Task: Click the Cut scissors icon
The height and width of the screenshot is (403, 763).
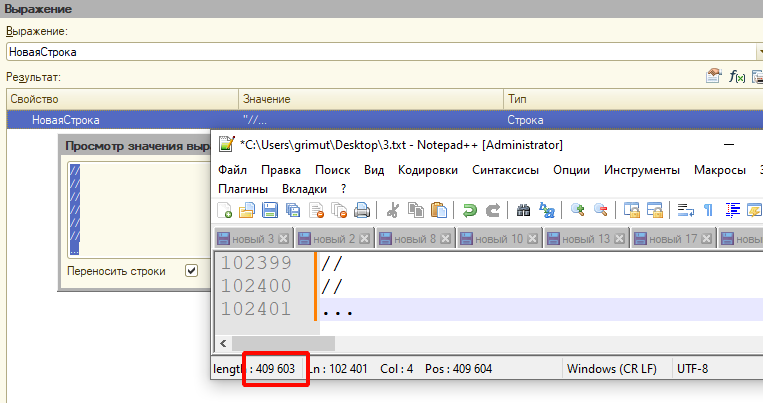Action: coord(393,210)
